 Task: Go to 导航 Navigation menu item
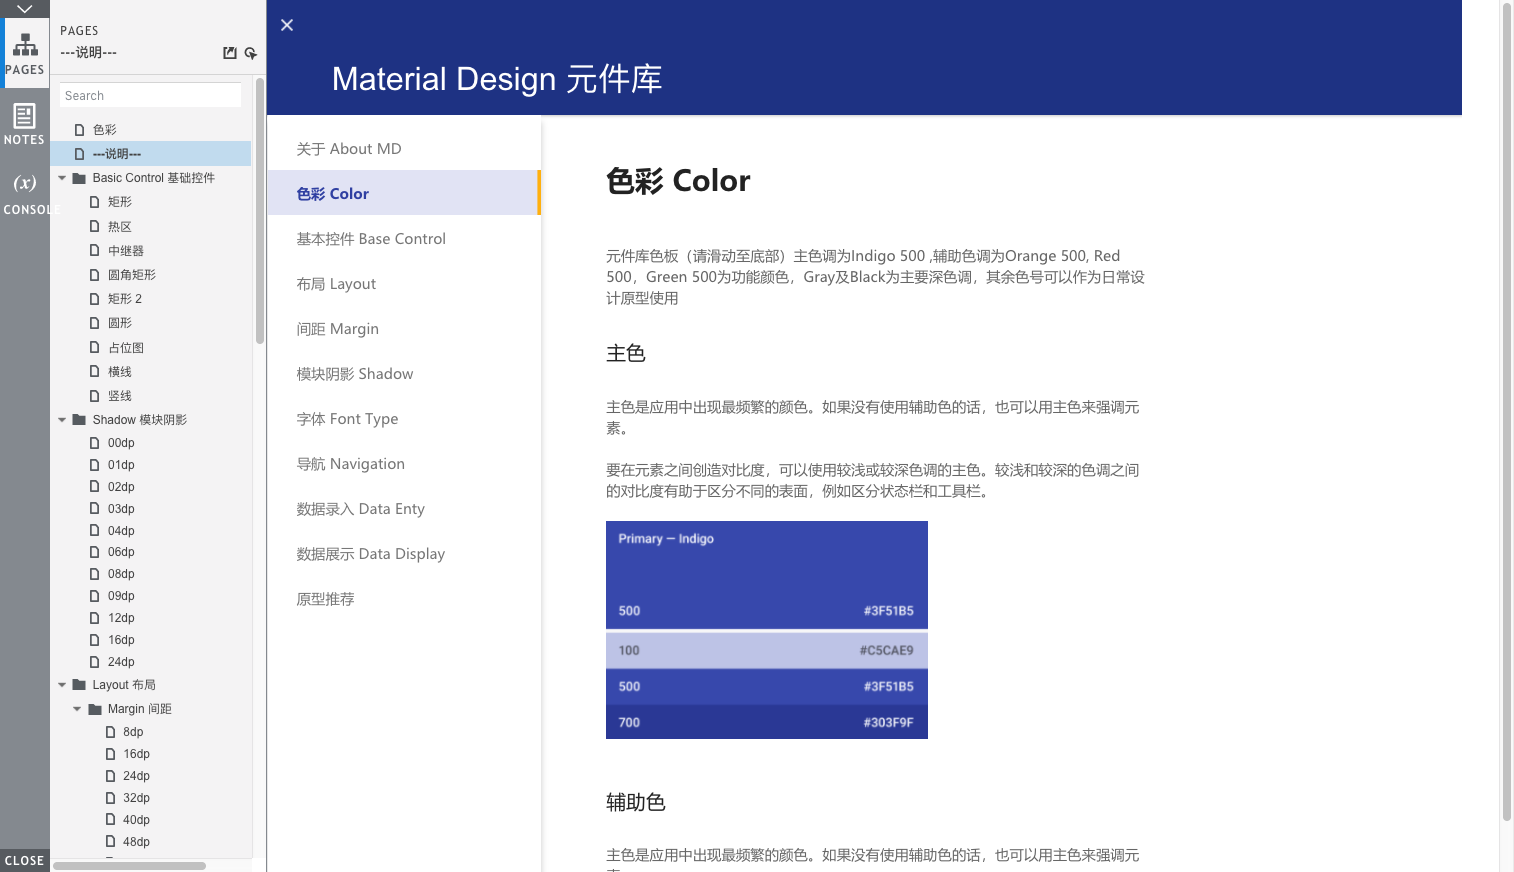(x=404, y=463)
